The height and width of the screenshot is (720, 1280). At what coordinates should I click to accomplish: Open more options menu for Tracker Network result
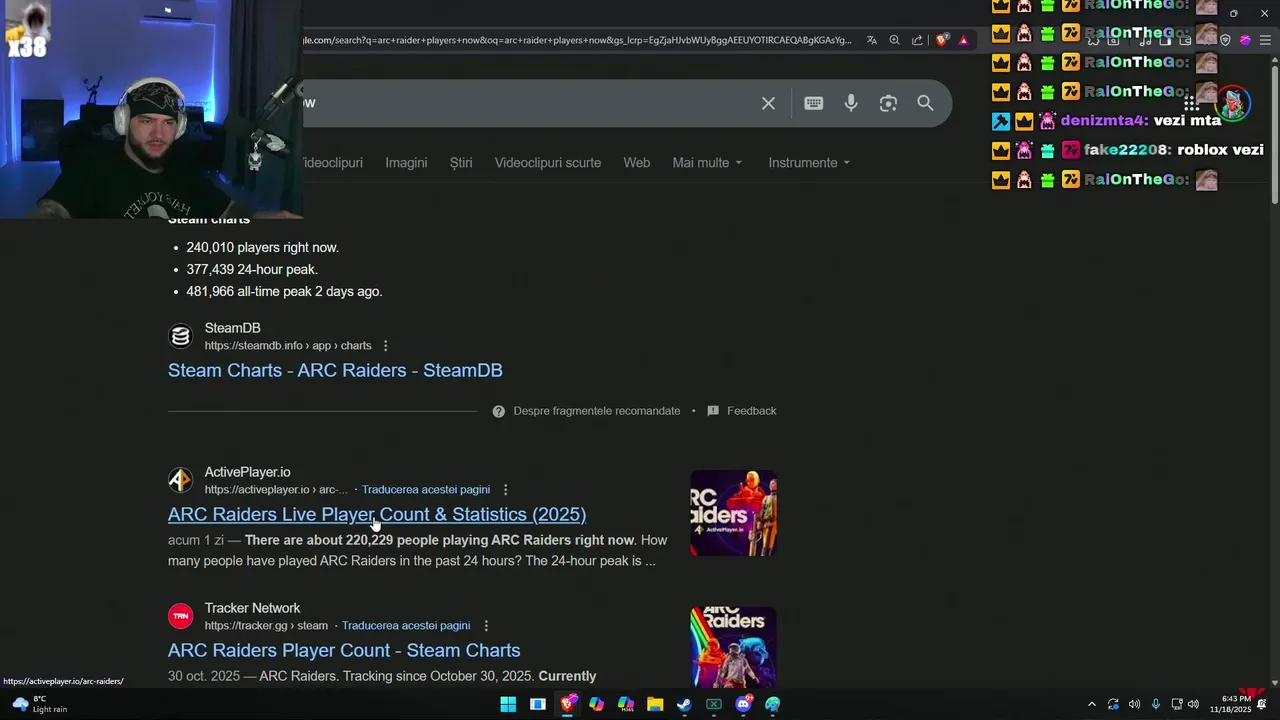coord(486,626)
